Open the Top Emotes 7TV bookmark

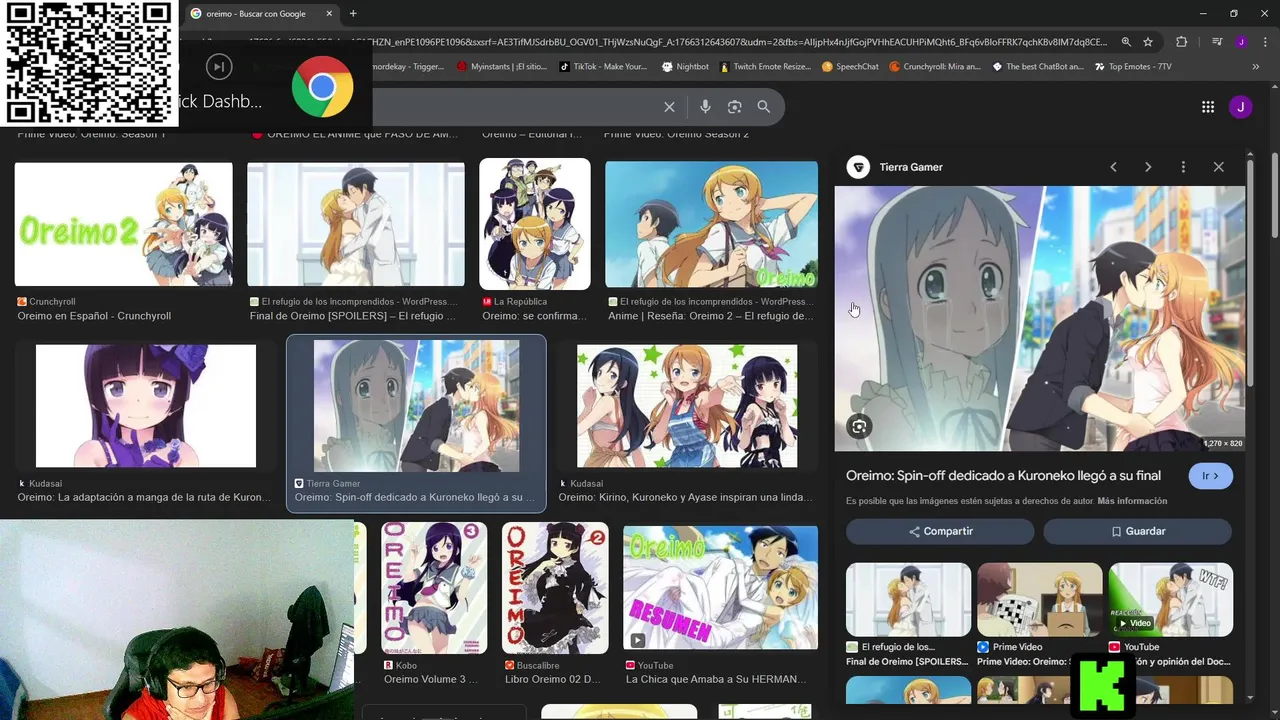pyautogui.click(x=1133, y=67)
